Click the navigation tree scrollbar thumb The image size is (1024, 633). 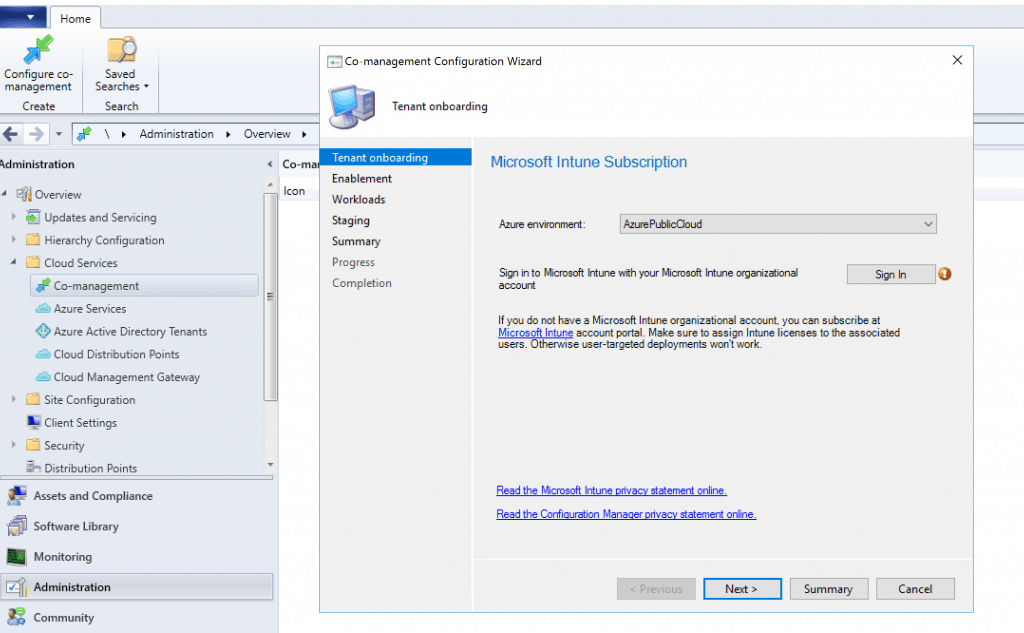[270, 296]
